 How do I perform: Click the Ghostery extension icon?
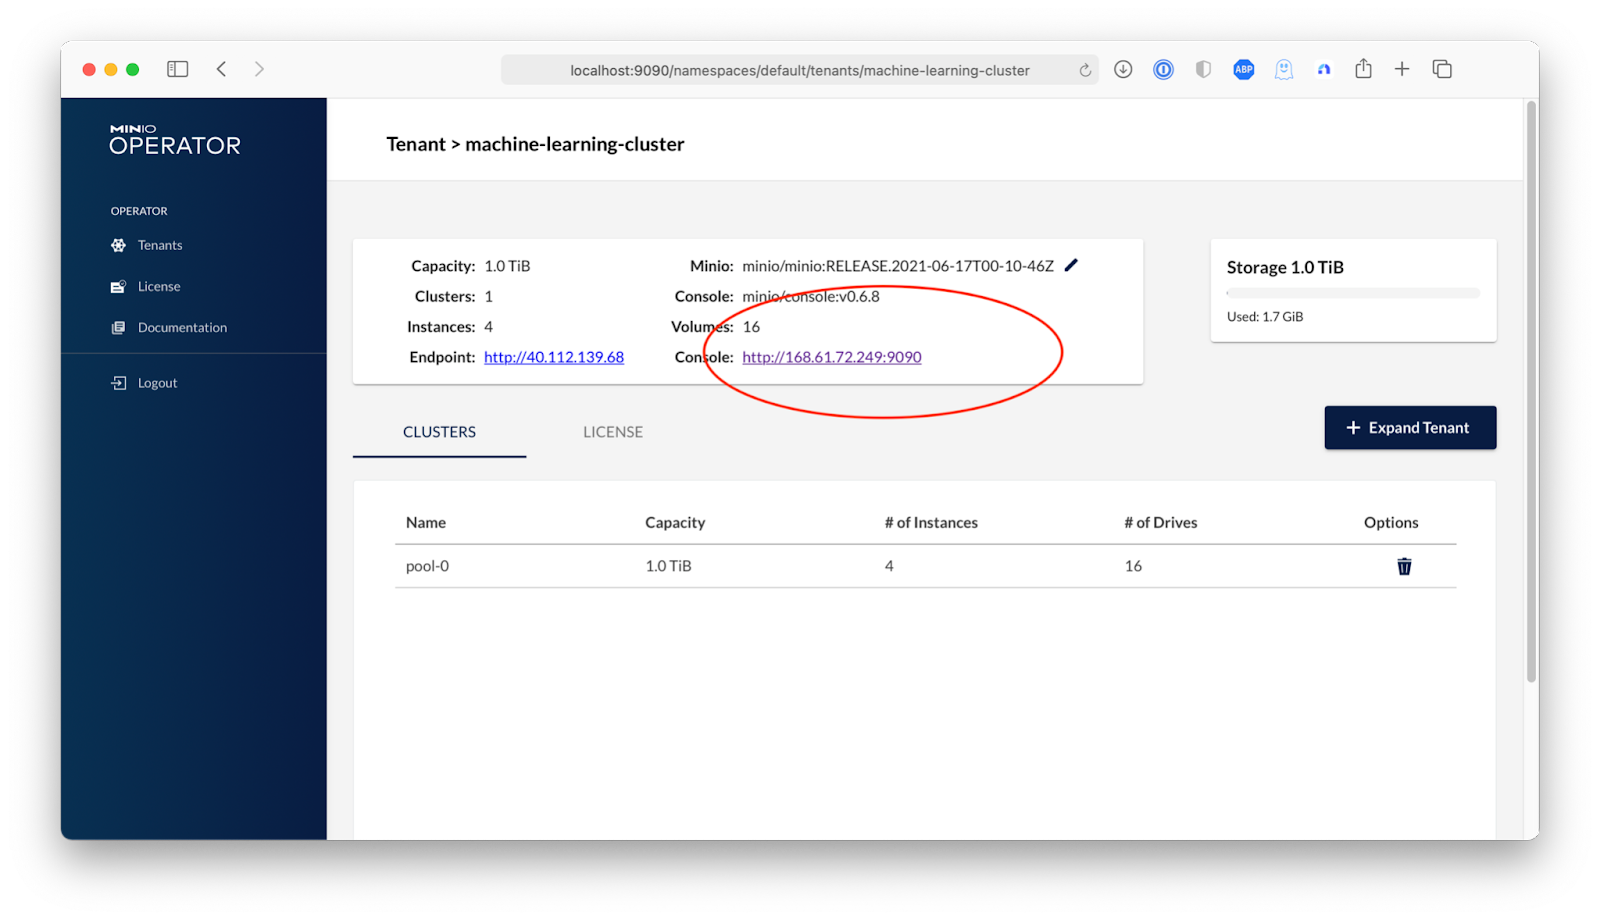tap(1284, 69)
